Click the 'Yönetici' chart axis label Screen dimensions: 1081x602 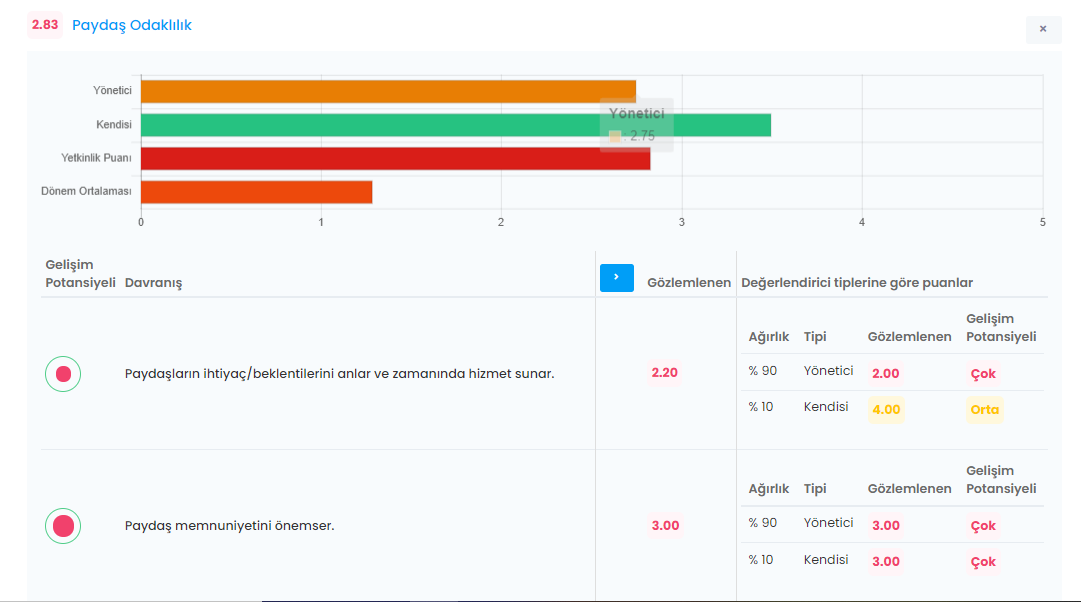coord(112,90)
